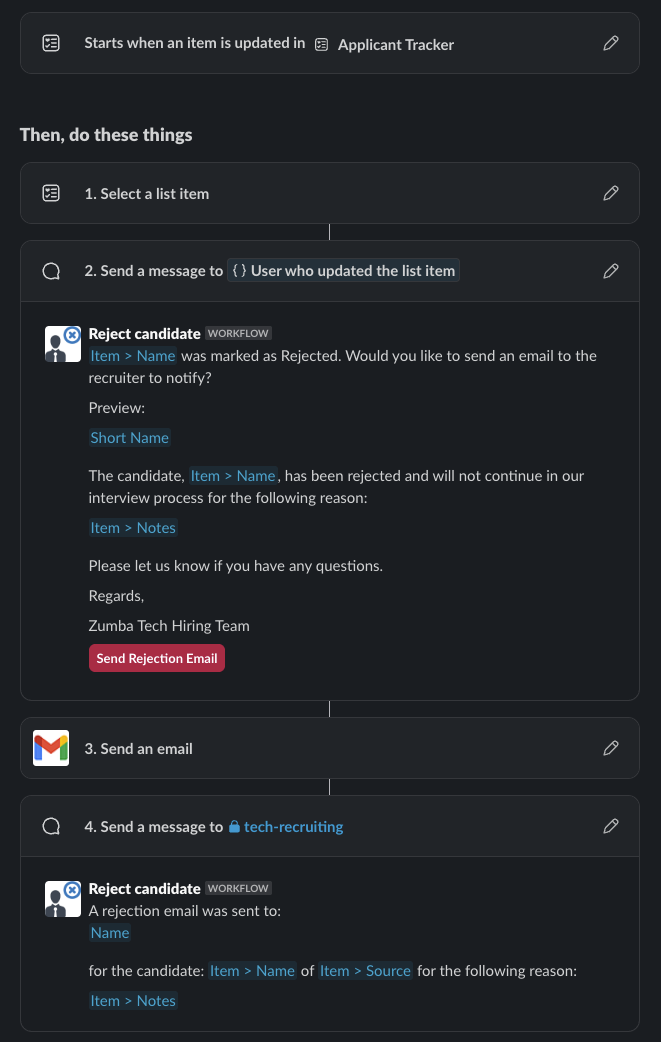Click the list icon beside step 1
661x1042 pixels.
pyautogui.click(x=51, y=193)
